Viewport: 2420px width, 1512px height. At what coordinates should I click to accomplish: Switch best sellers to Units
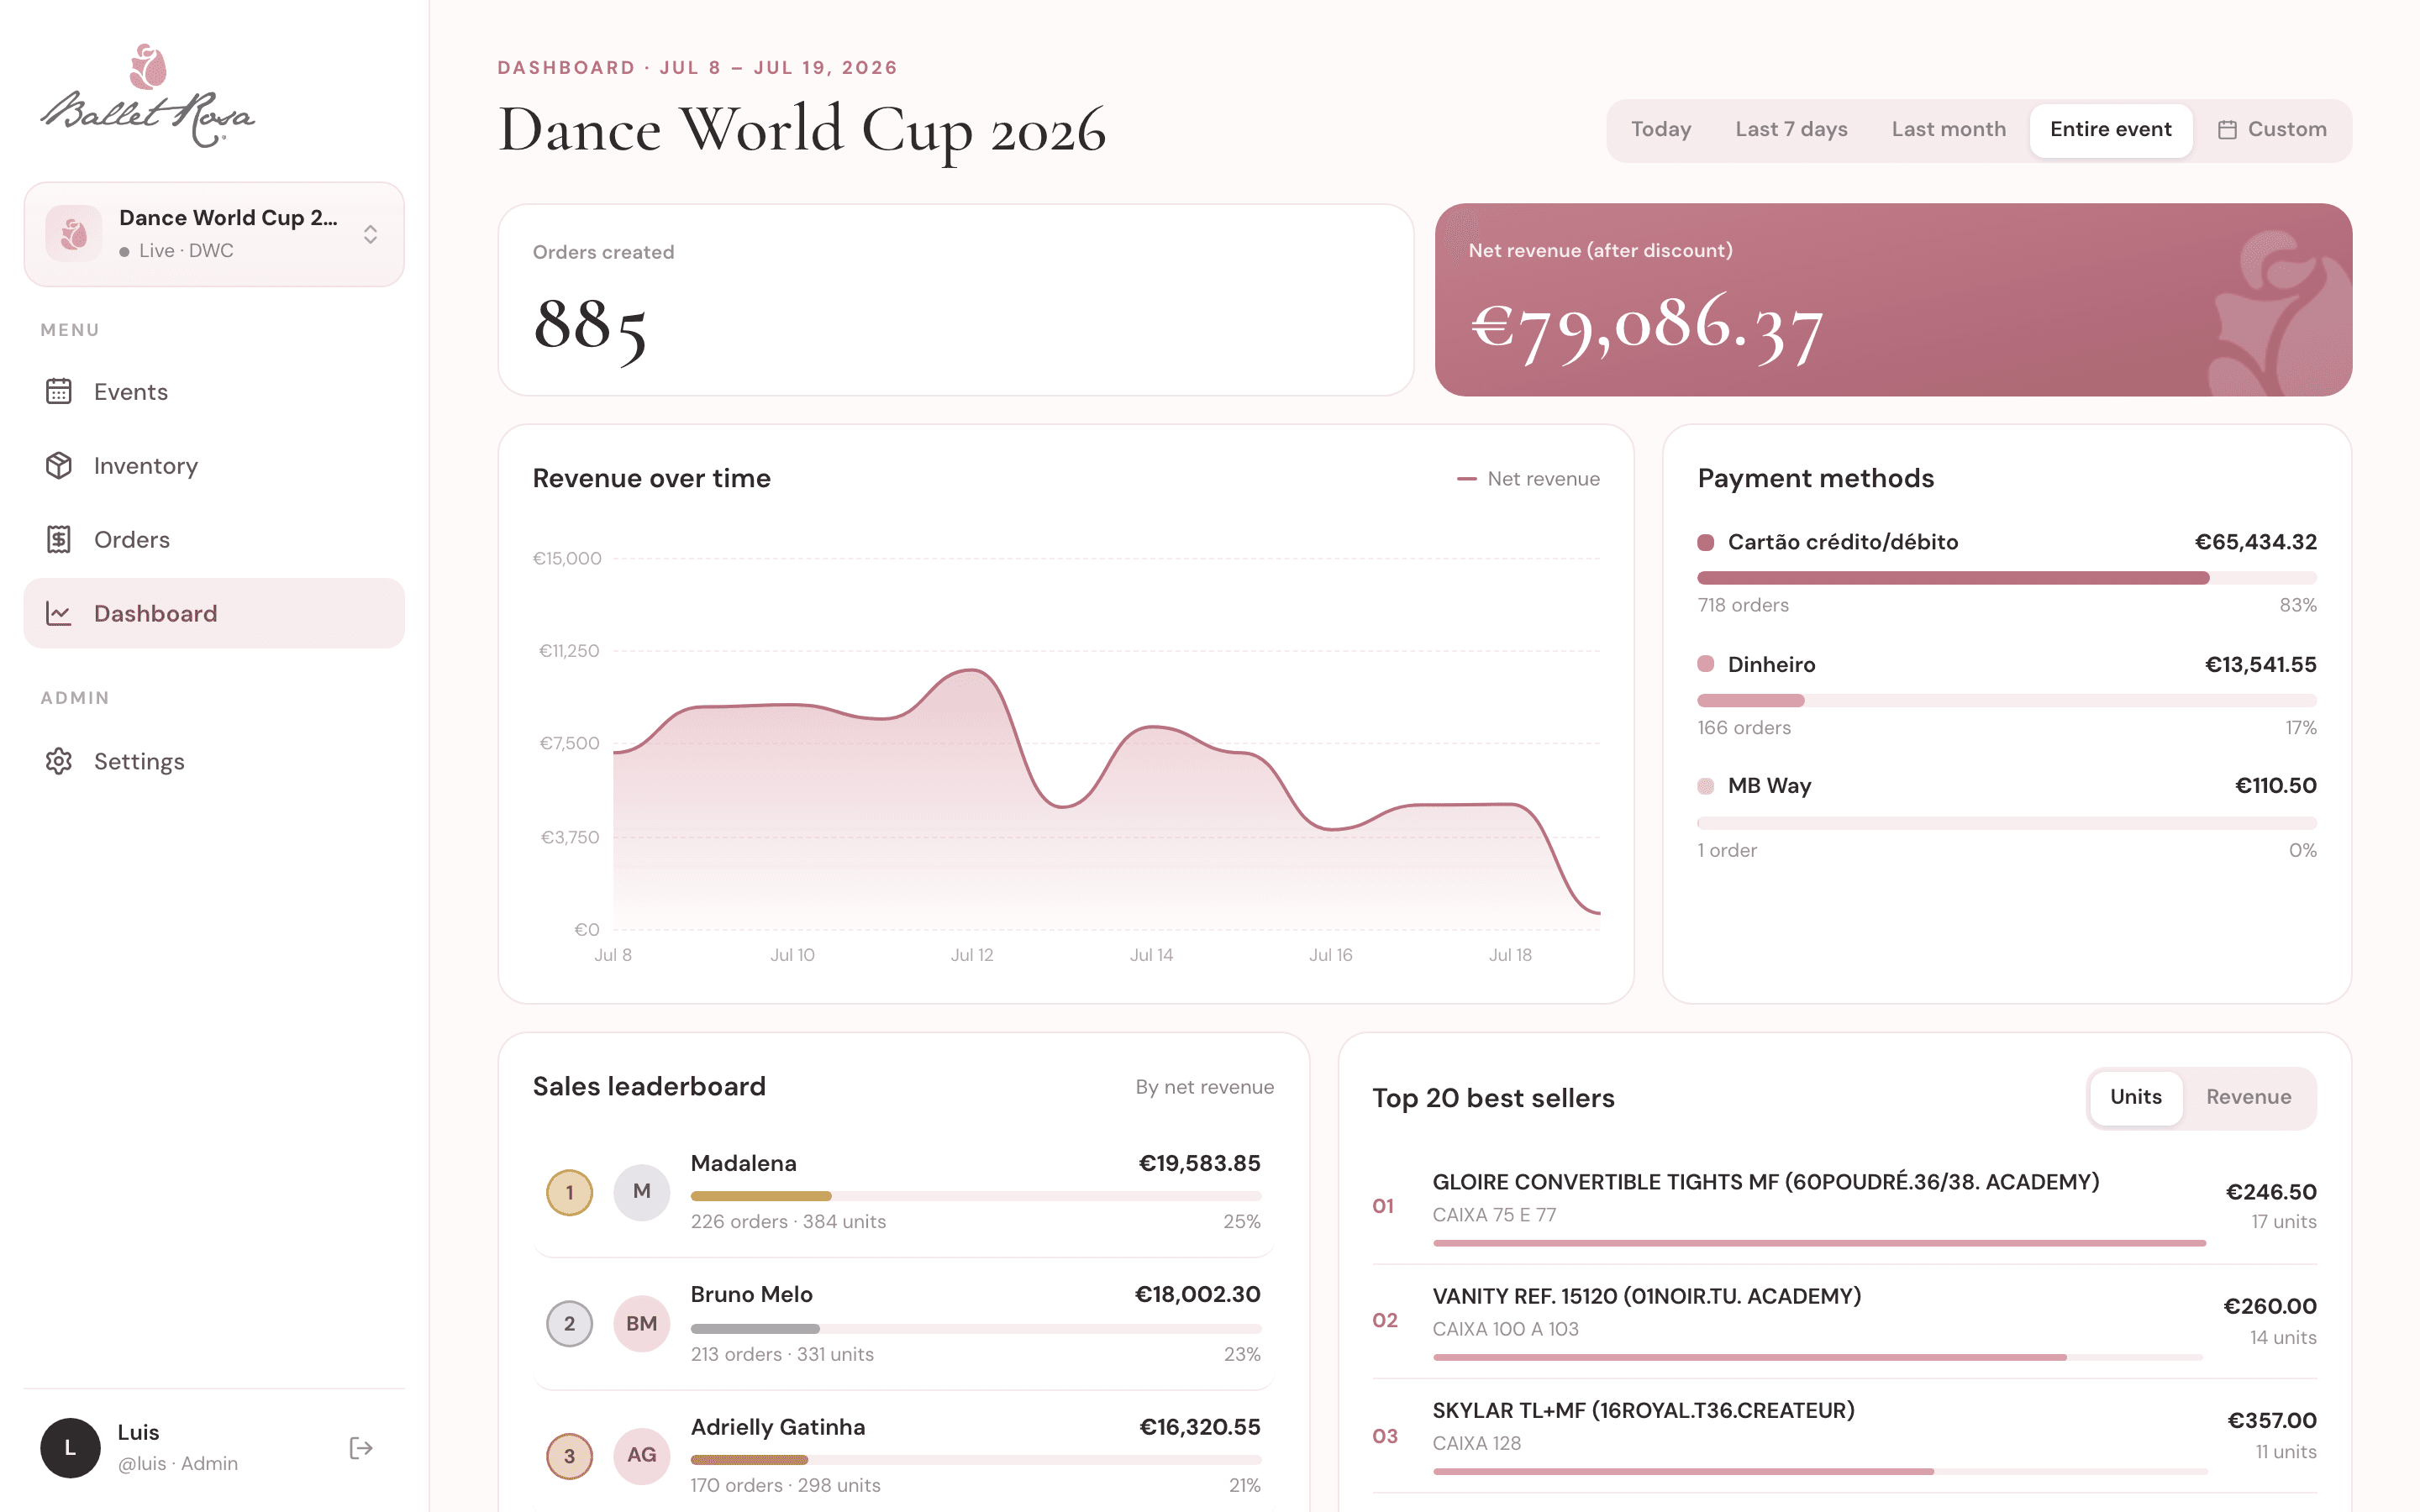pos(2136,1097)
